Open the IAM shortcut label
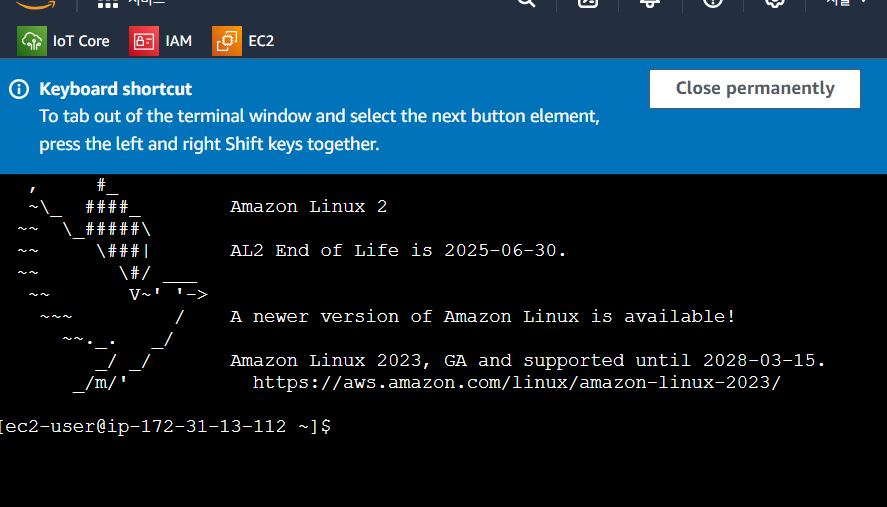 [x=179, y=41]
